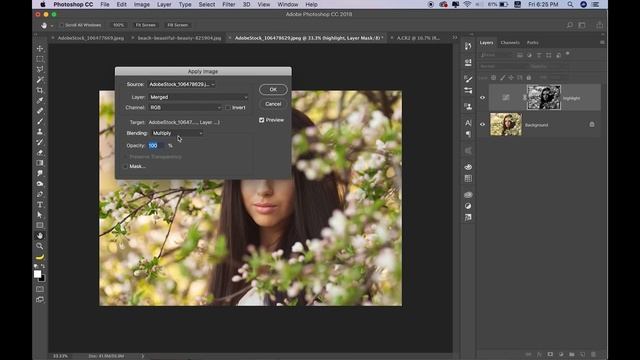Select the Background layer thumbnail
Screen dimensions: 640x360
(x=506, y=124)
